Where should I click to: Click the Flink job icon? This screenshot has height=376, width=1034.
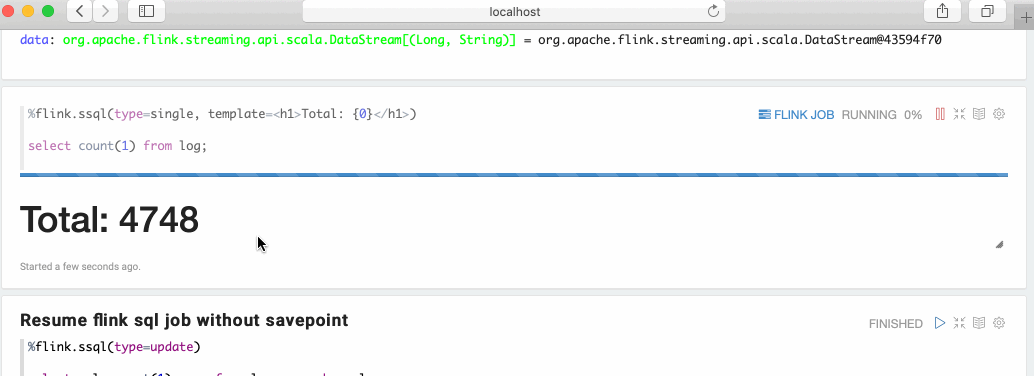coord(764,115)
